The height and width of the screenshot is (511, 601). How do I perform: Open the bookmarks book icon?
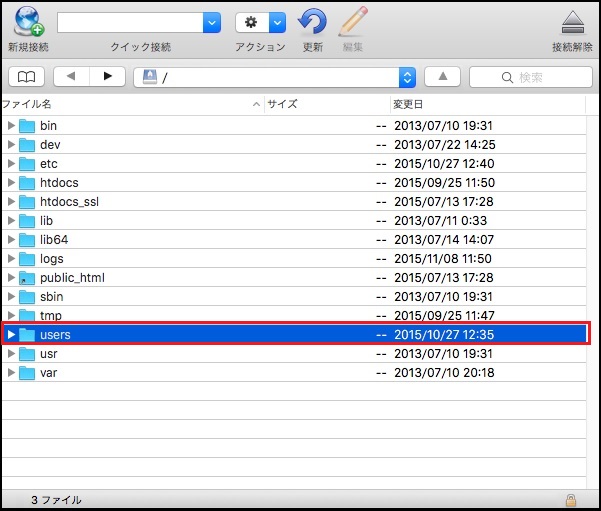click(x=25, y=77)
